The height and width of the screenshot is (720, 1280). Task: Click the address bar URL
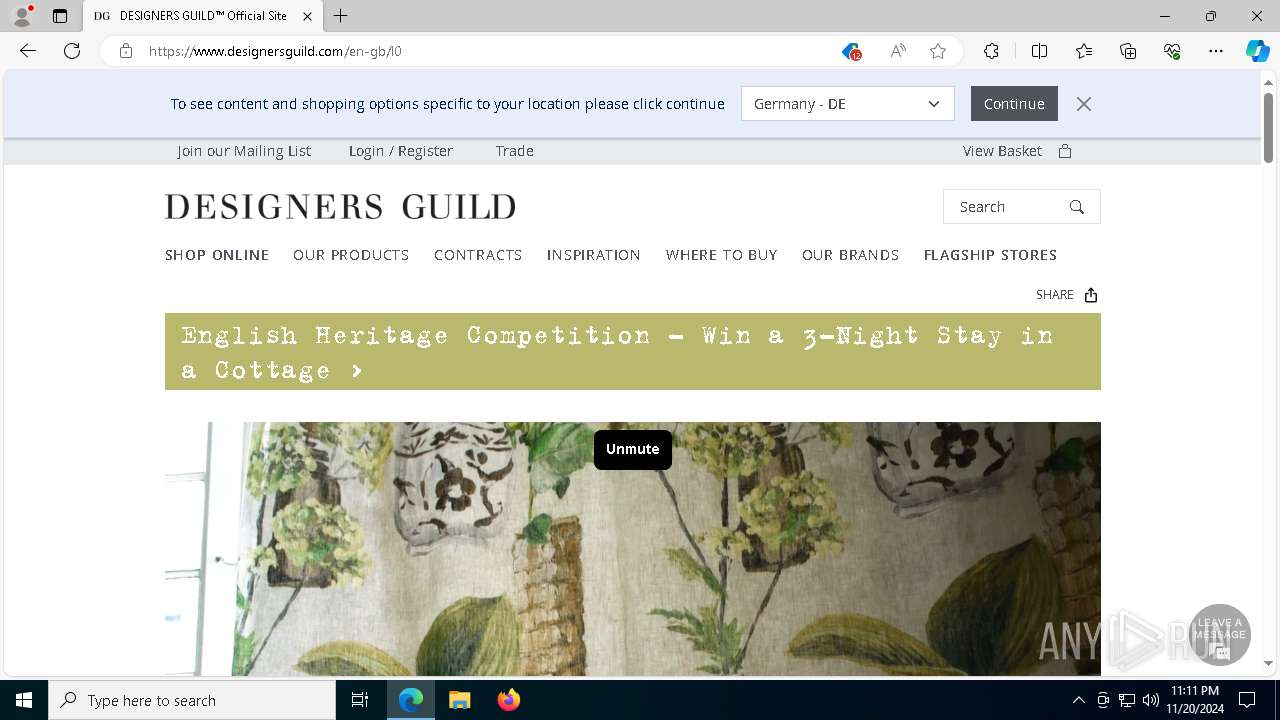[275, 51]
